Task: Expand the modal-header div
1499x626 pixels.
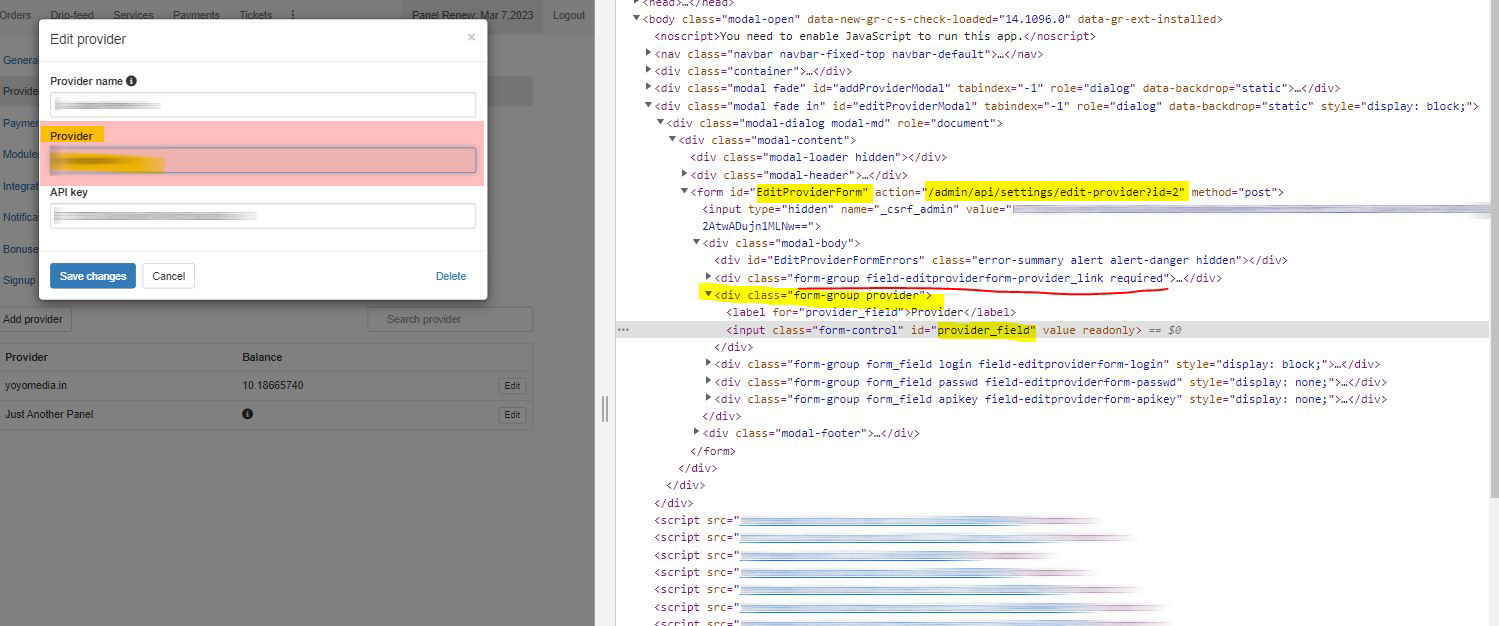Action: [685, 174]
